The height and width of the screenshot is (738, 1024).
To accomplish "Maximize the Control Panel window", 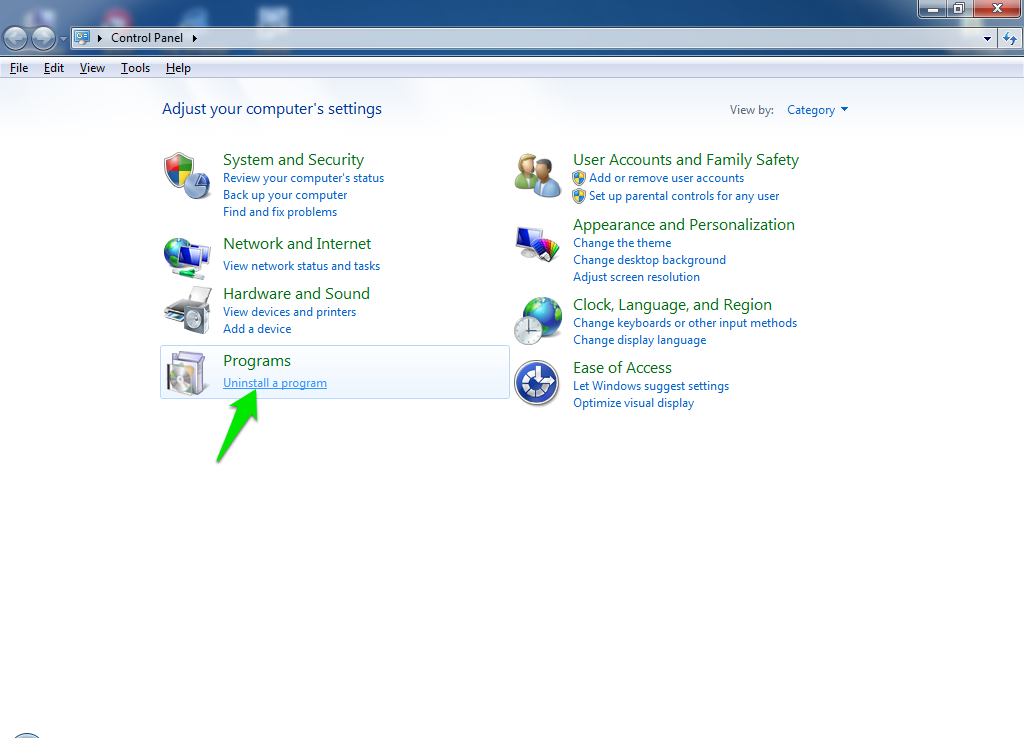I will [x=959, y=8].
